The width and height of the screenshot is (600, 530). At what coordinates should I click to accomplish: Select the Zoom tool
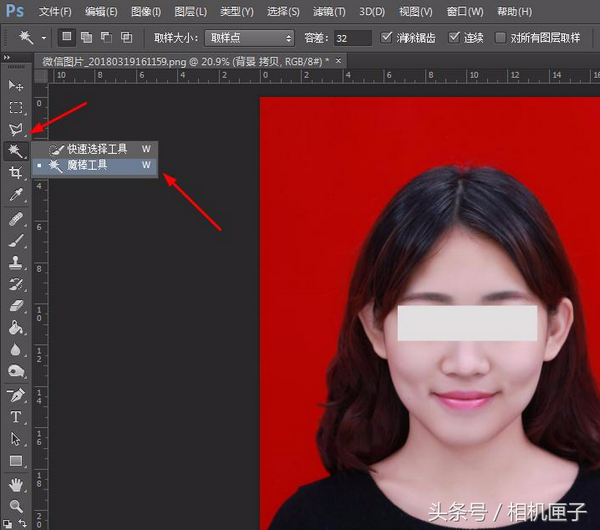16,506
